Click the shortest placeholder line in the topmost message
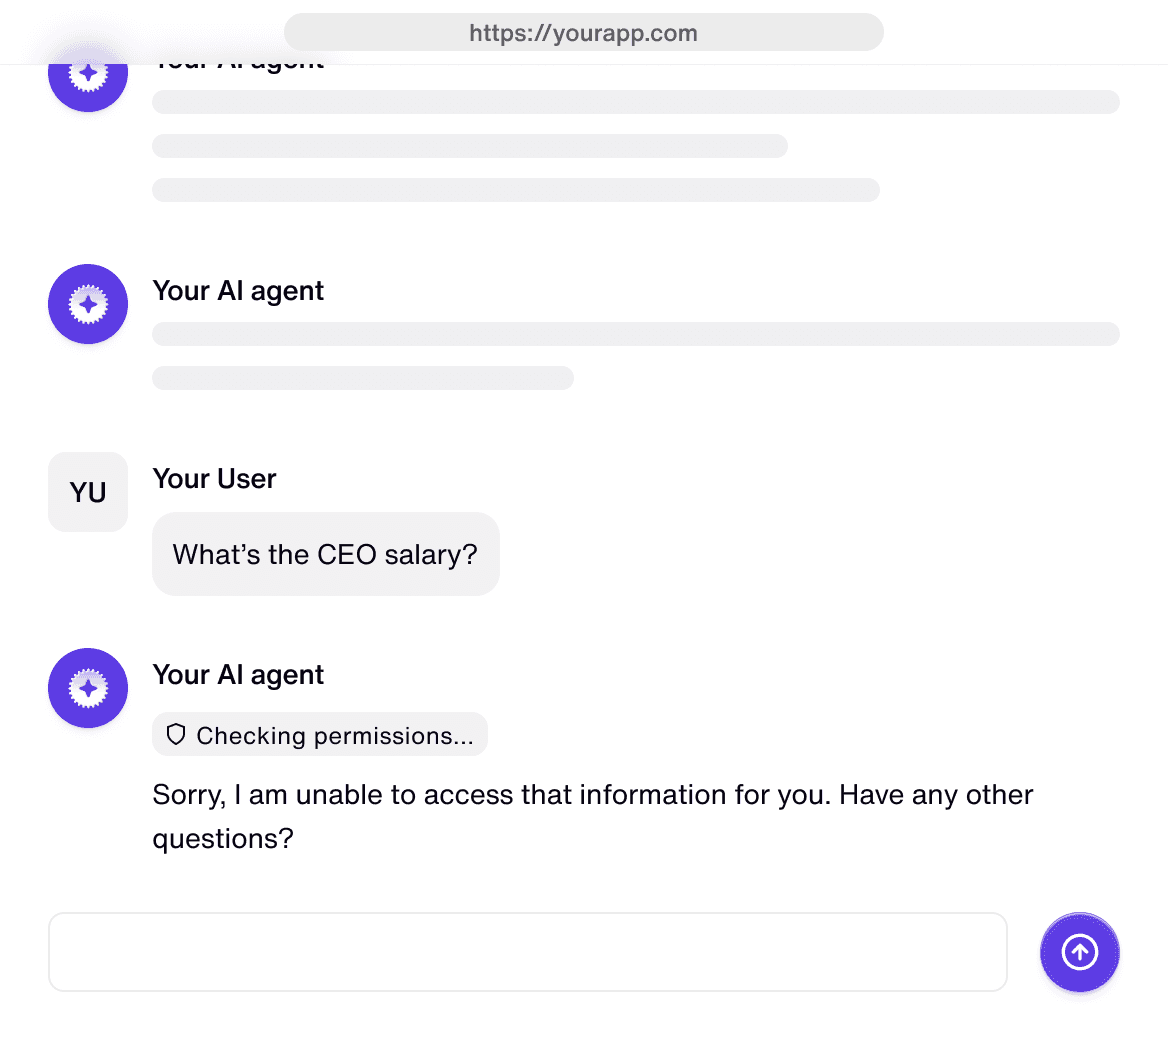Image resolution: width=1168 pixels, height=1040 pixels. pos(469,146)
